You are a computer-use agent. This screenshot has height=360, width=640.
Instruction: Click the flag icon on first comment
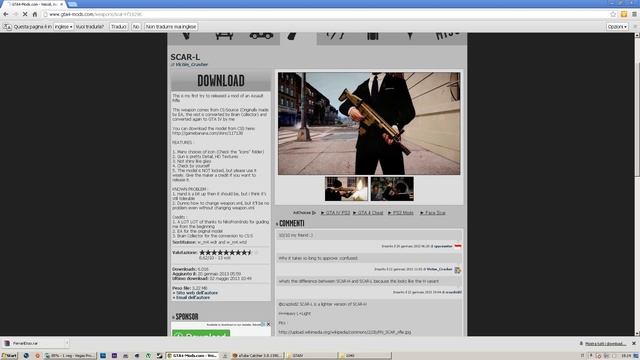tap(458, 246)
